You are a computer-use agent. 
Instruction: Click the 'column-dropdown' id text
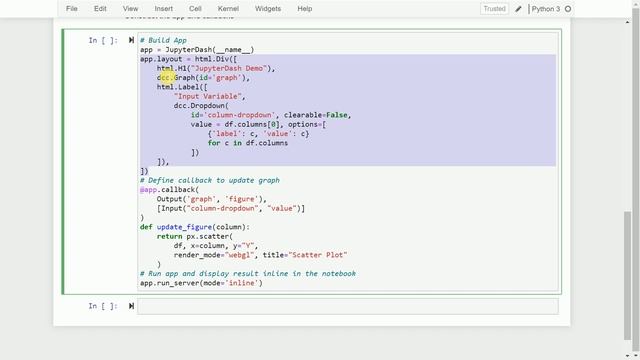click(239, 115)
